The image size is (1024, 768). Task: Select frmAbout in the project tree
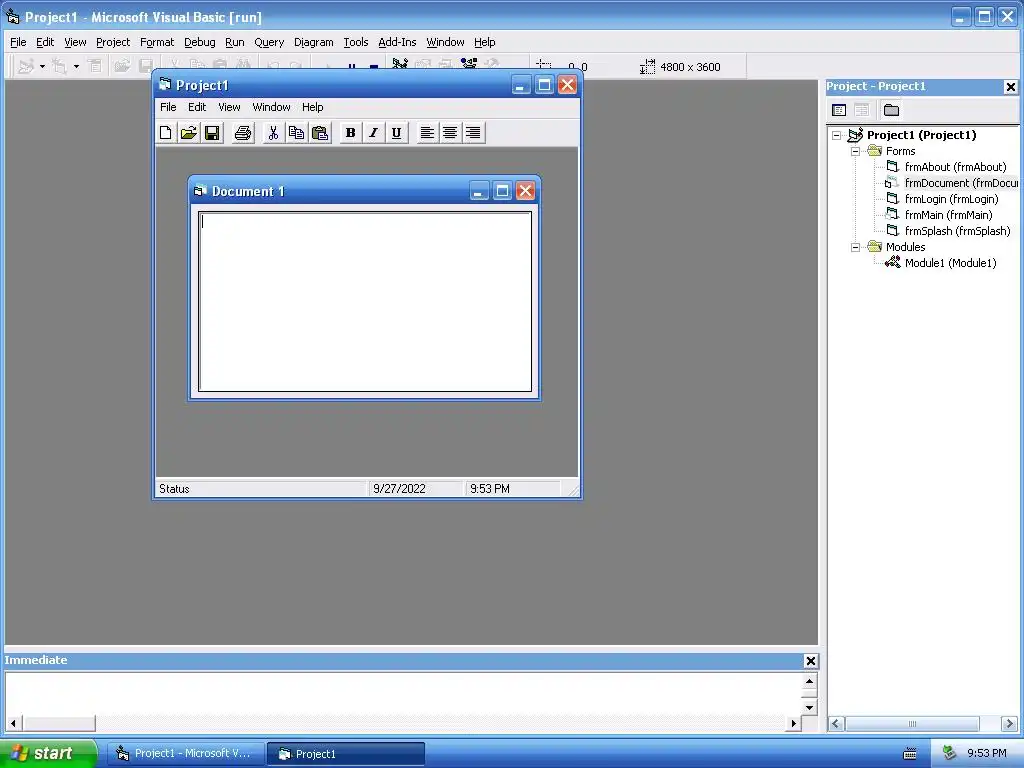955,167
